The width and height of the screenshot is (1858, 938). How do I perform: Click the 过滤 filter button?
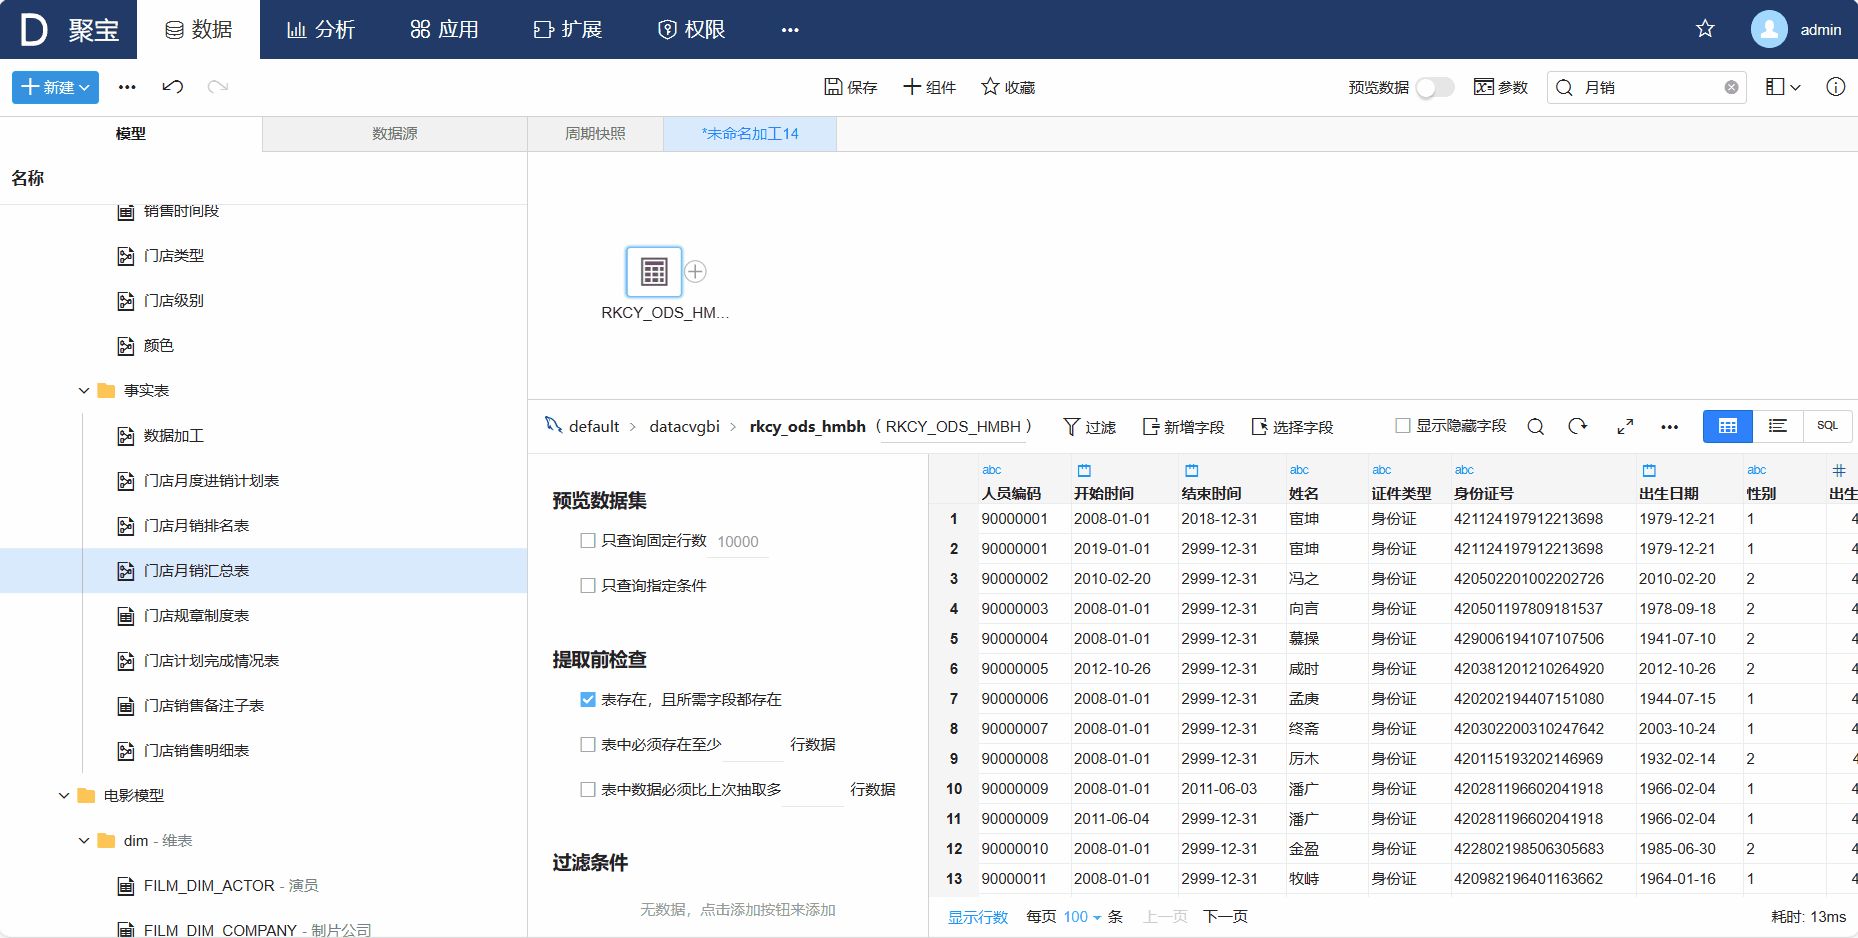(1089, 427)
